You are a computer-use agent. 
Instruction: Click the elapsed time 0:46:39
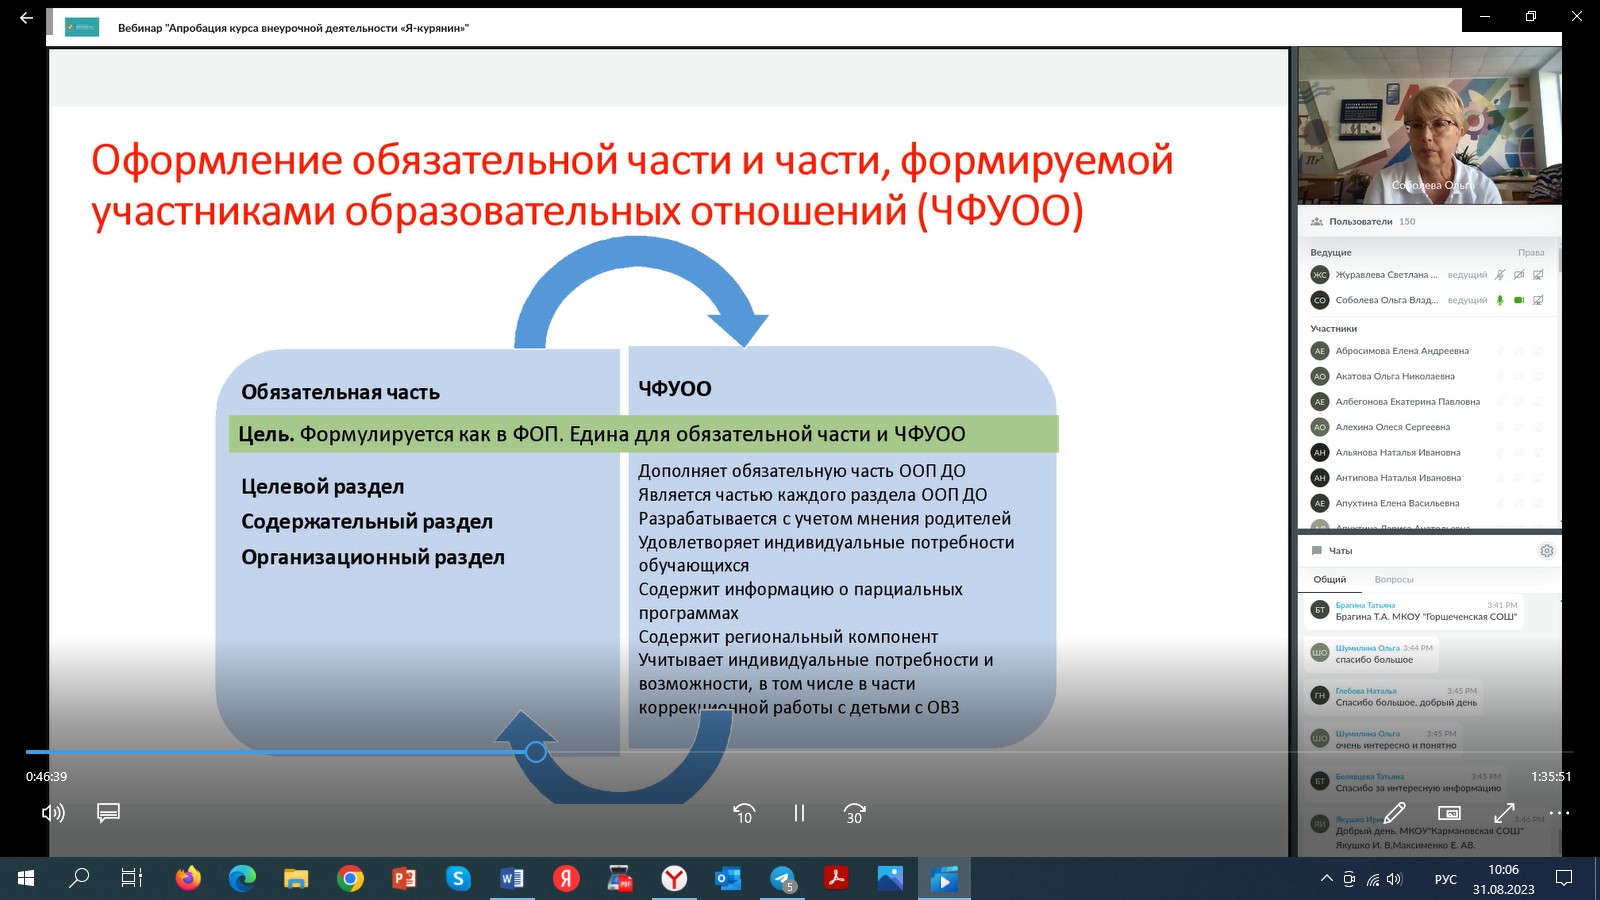(46, 777)
